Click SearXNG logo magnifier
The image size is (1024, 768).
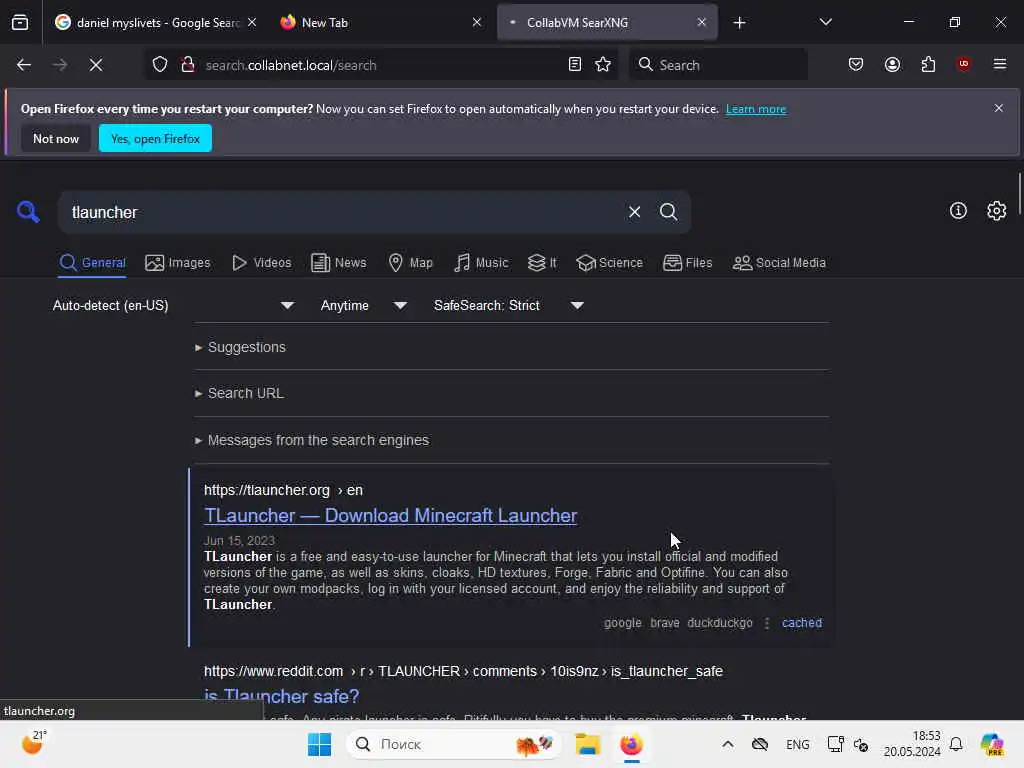click(x=28, y=212)
